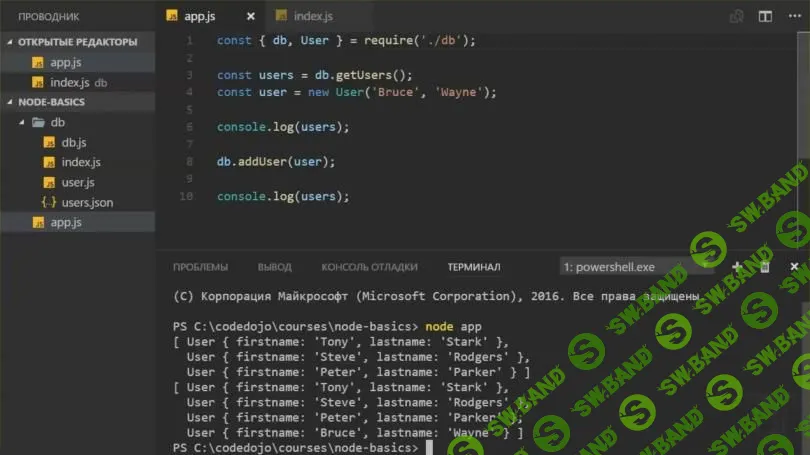Switch to the ТЕРМИНАЛ panel tab
The image size is (810, 455).
coord(474,267)
